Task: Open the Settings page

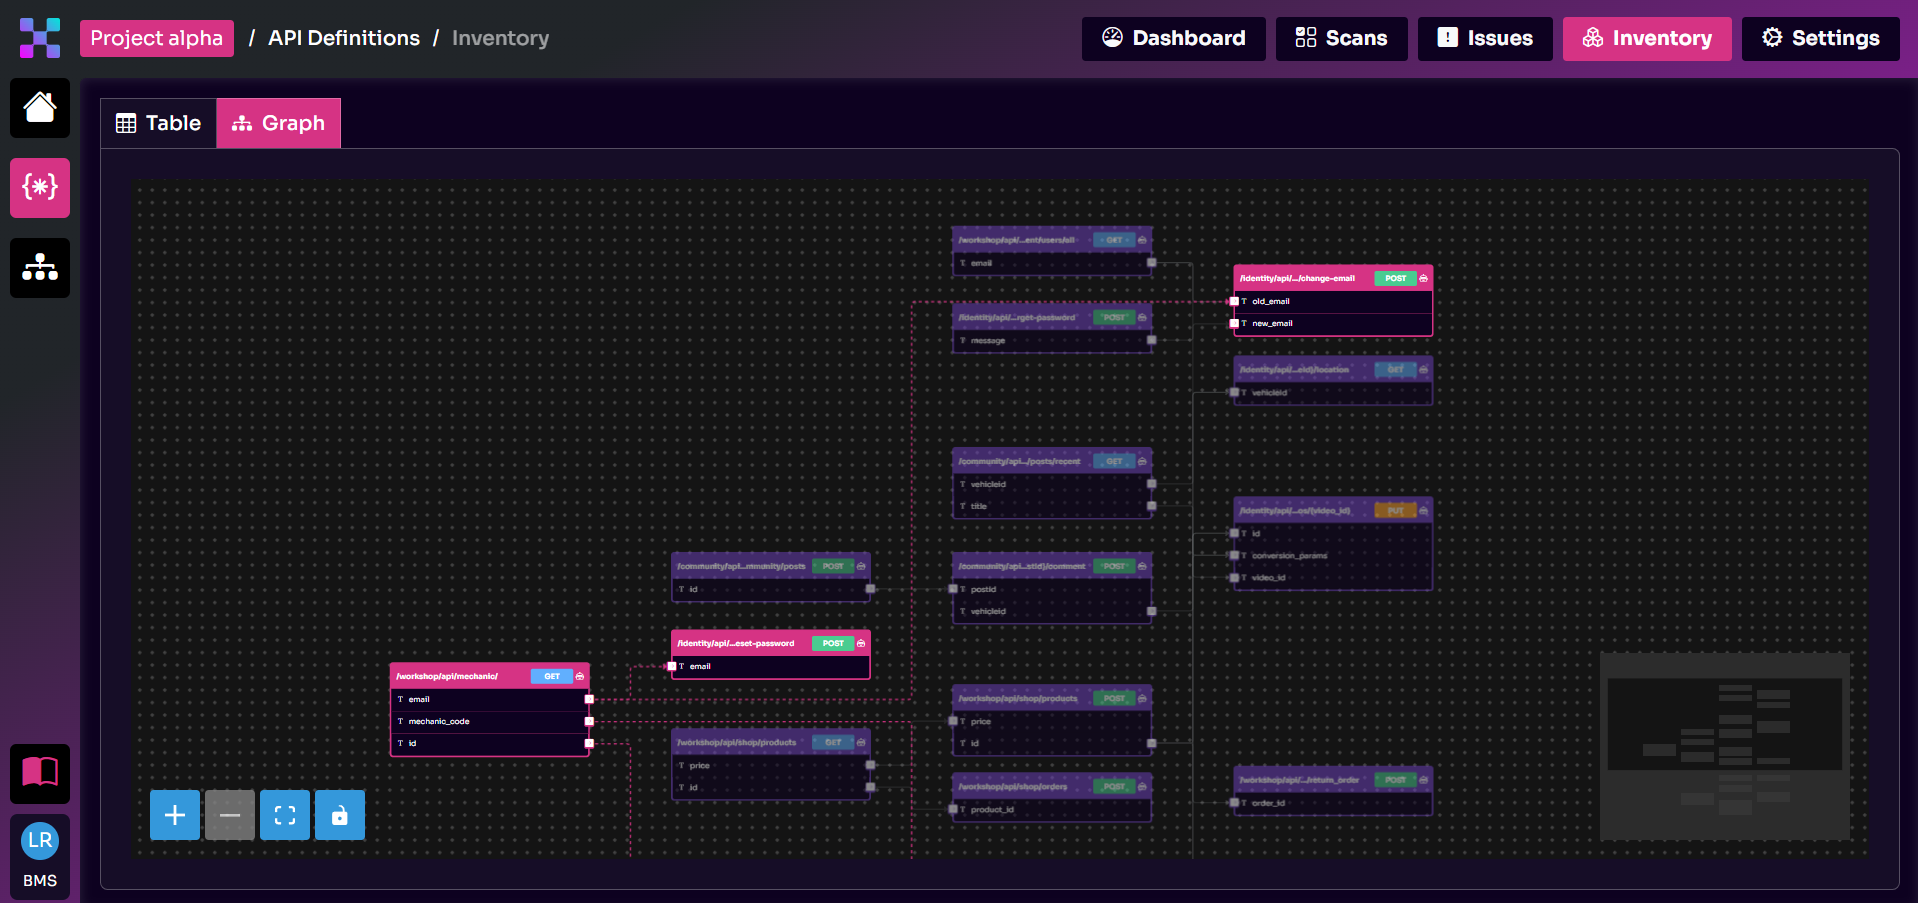Action: coord(1820,38)
